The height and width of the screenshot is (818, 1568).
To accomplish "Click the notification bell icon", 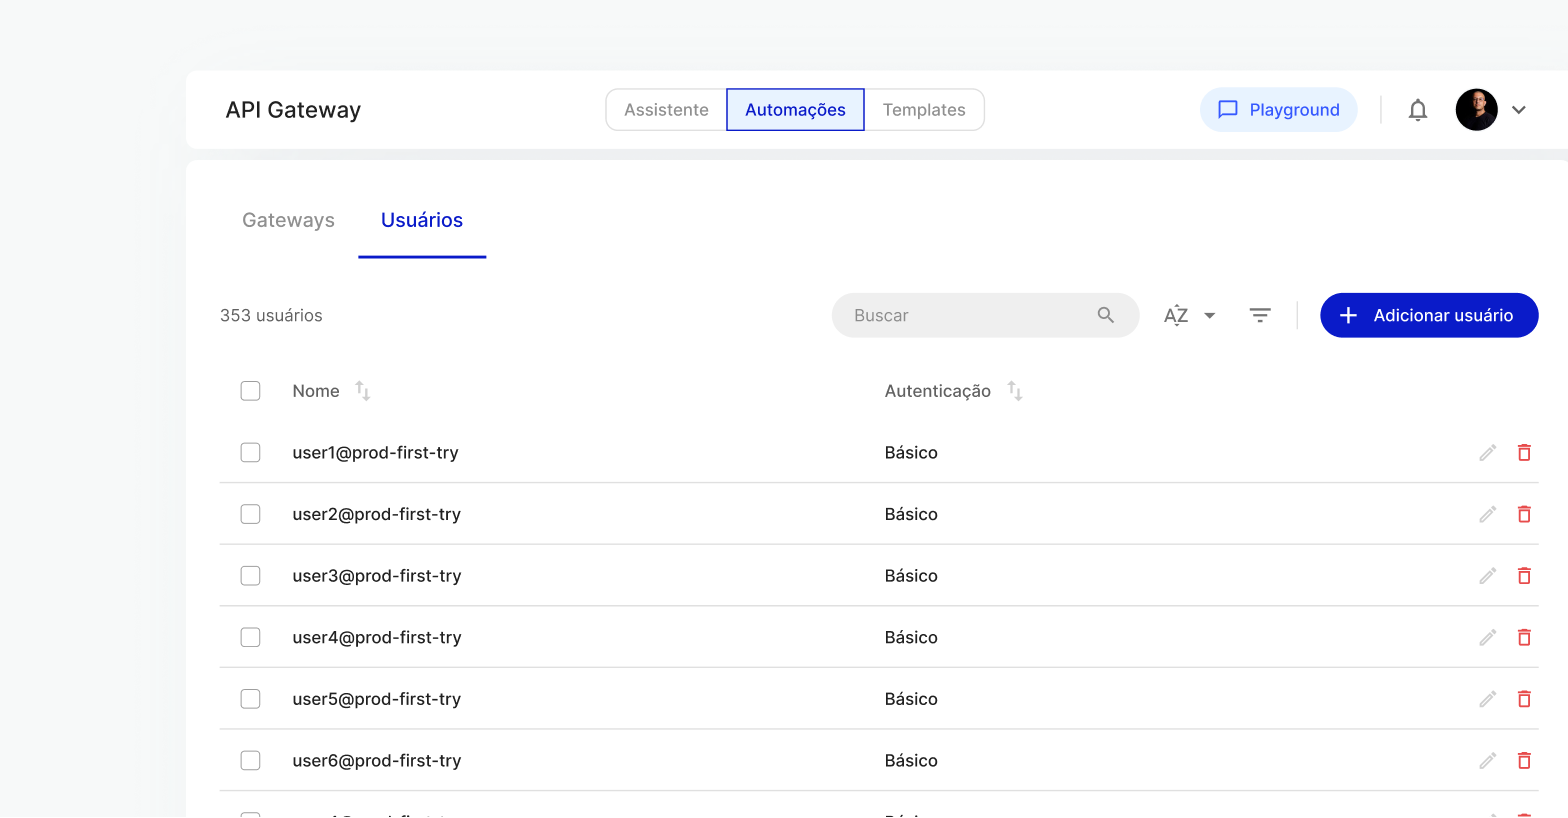I will [x=1417, y=110].
